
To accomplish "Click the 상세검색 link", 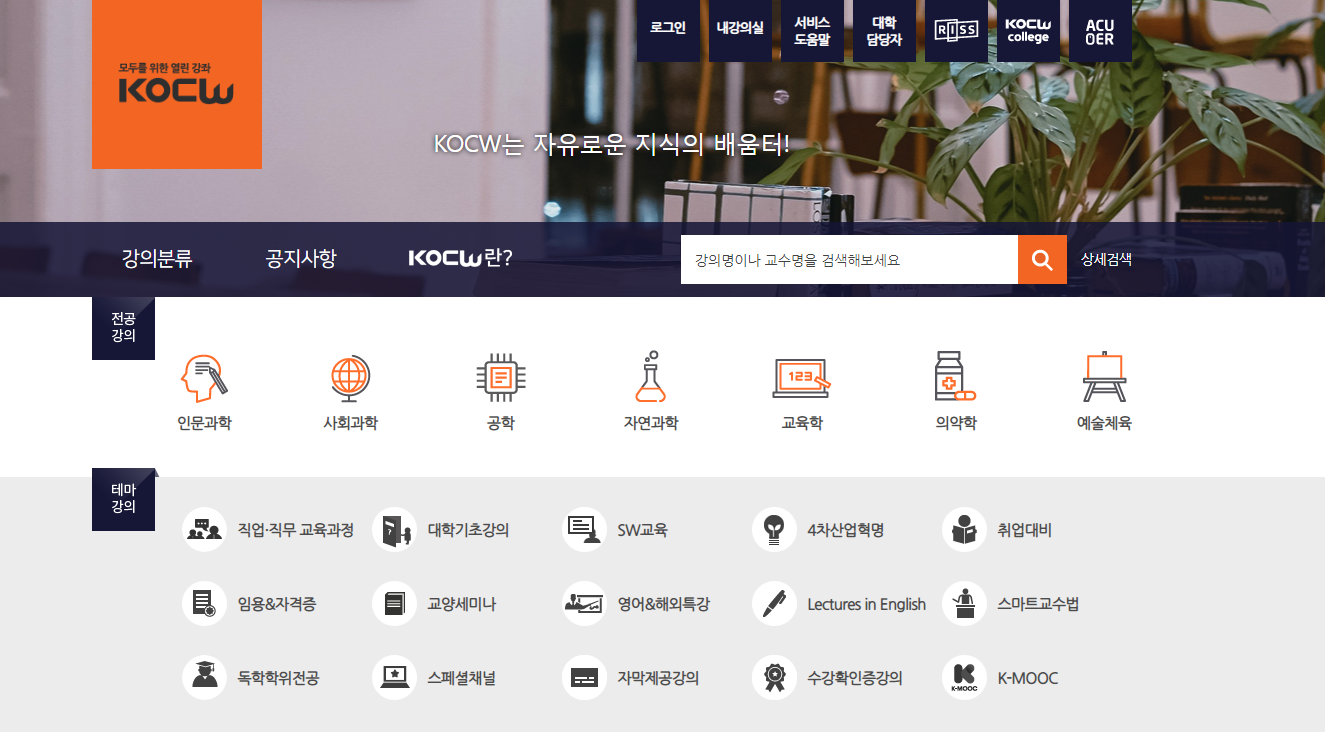I will click(1106, 259).
